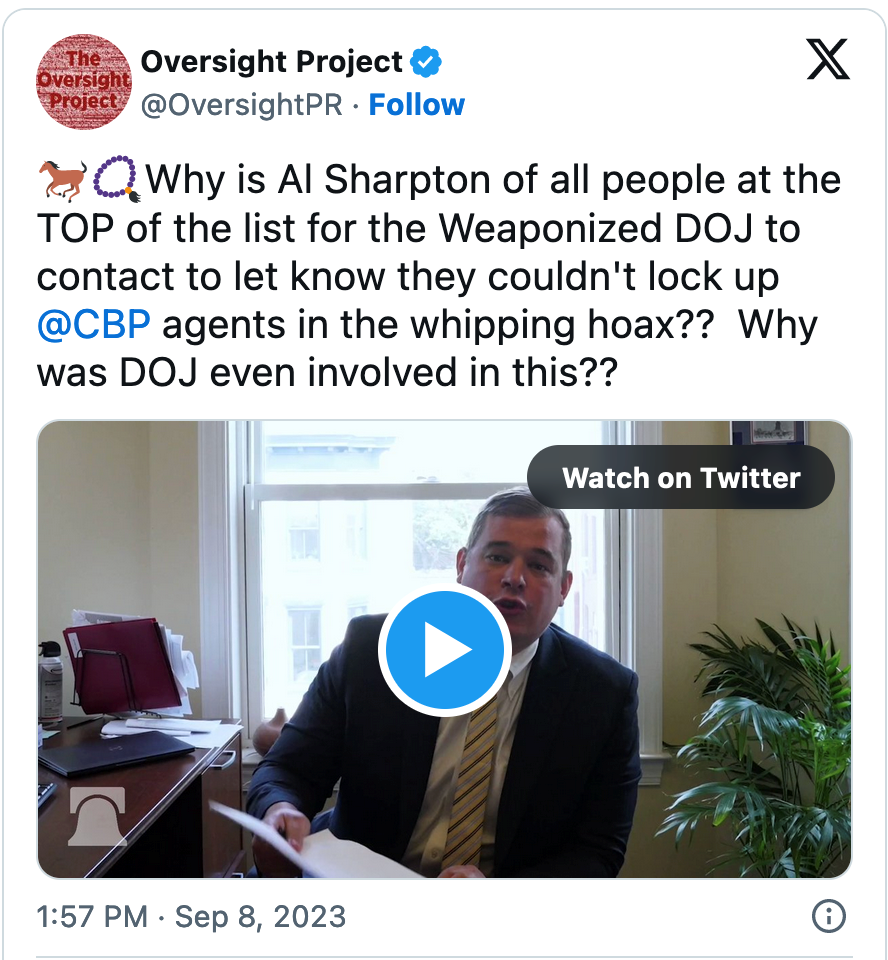Open the @CBP mention link

pyautogui.click(x=94, y=324)
